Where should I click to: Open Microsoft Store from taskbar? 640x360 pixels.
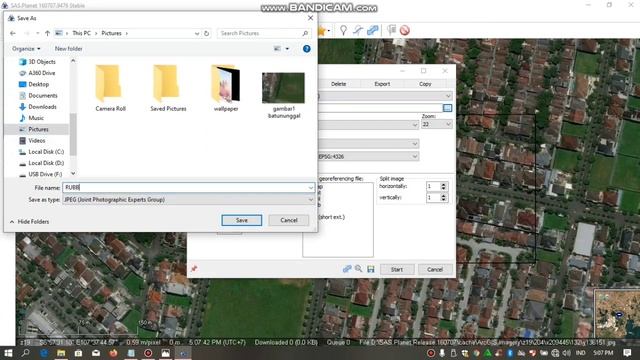point(78,353)
